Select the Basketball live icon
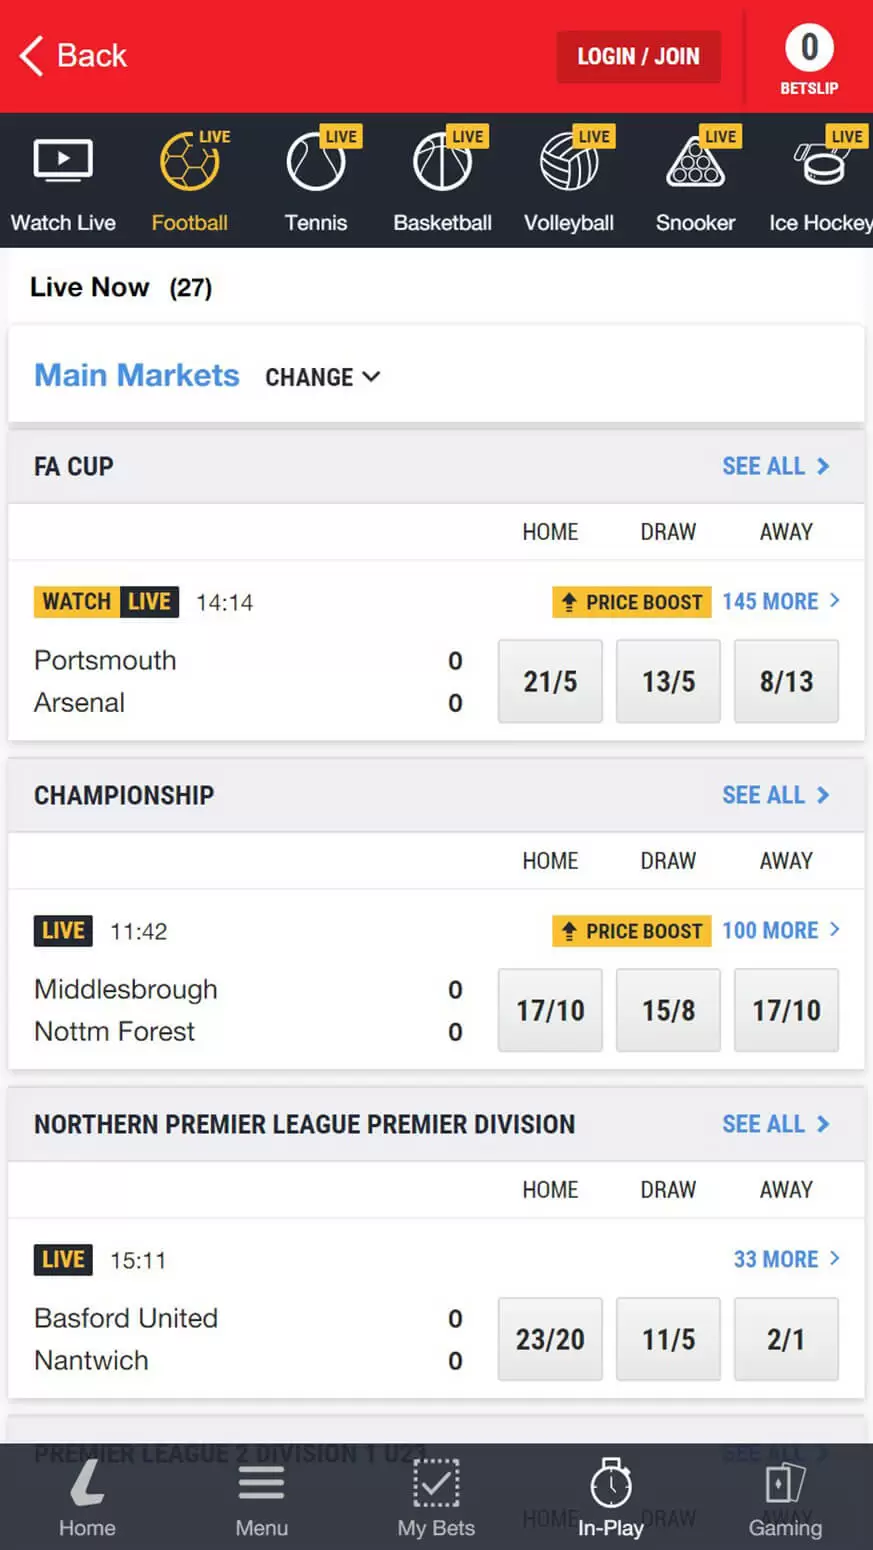This screenshot has width=873, height=1550. pyautogui.click(x=442, y=162)
